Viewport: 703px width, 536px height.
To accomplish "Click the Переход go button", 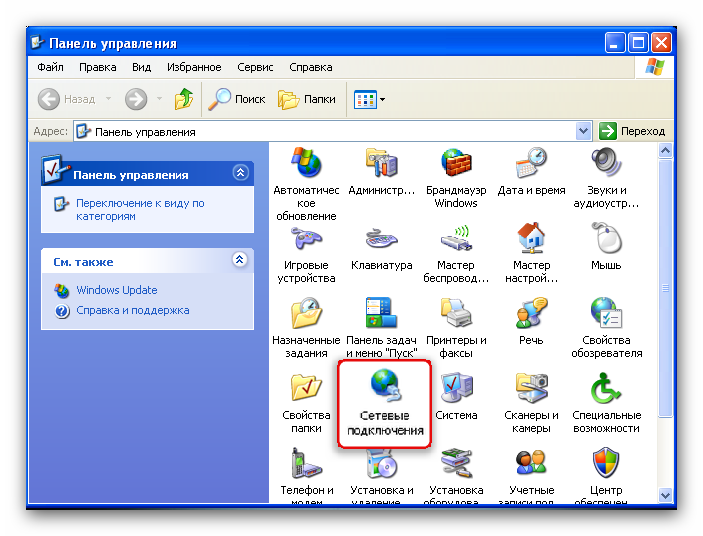I will [x=632, y=131].
